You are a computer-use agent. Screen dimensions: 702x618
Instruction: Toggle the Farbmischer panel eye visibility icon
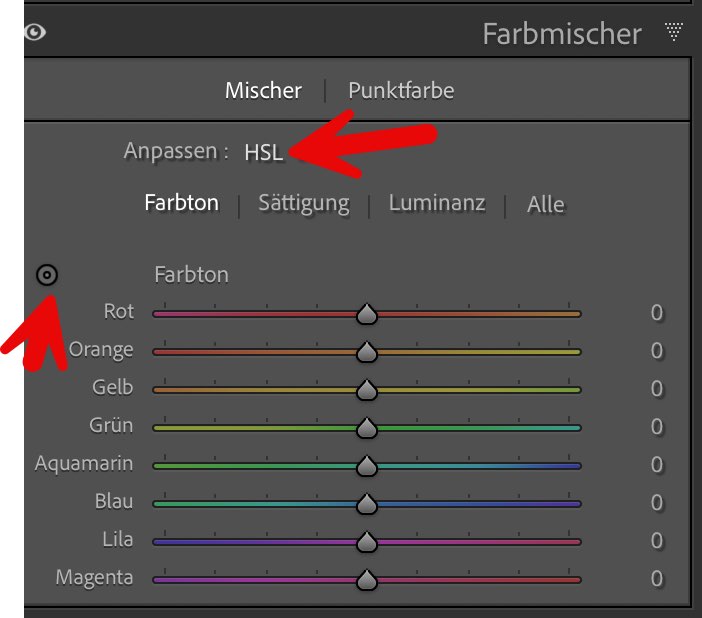pos(35,32)
